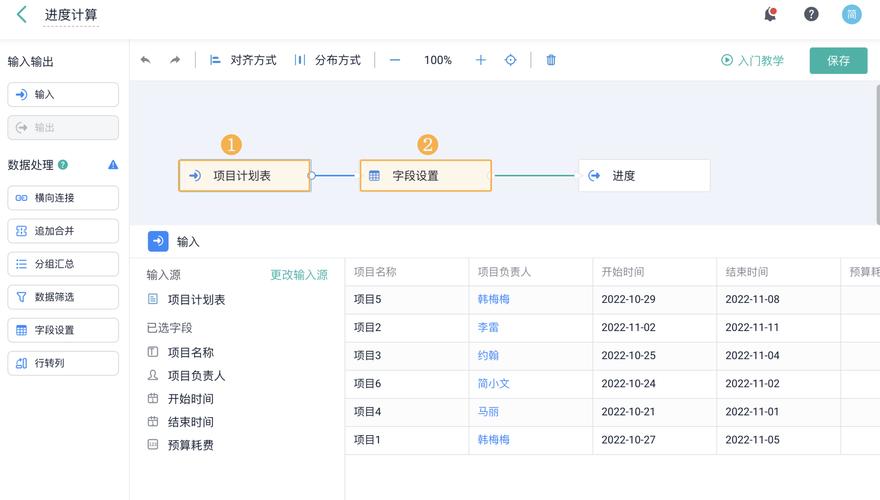880x500 pixels.
Task: Click the 项目2 cell
Action: click(407, 328)
